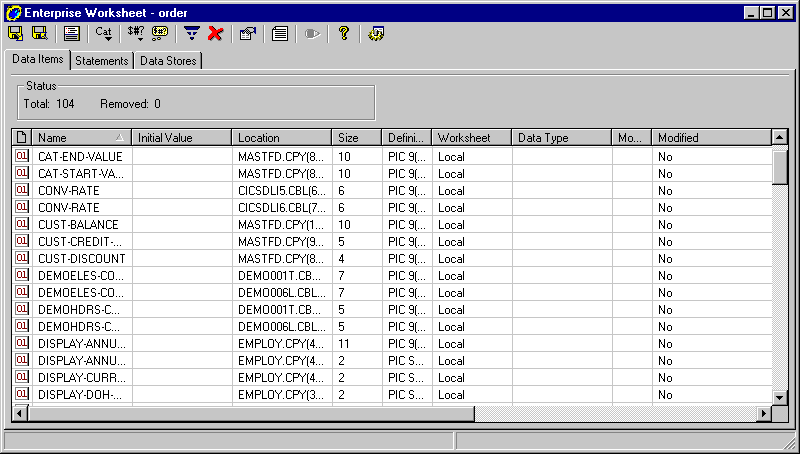Click the yellow question mark help icon

(x=344, y=34)
